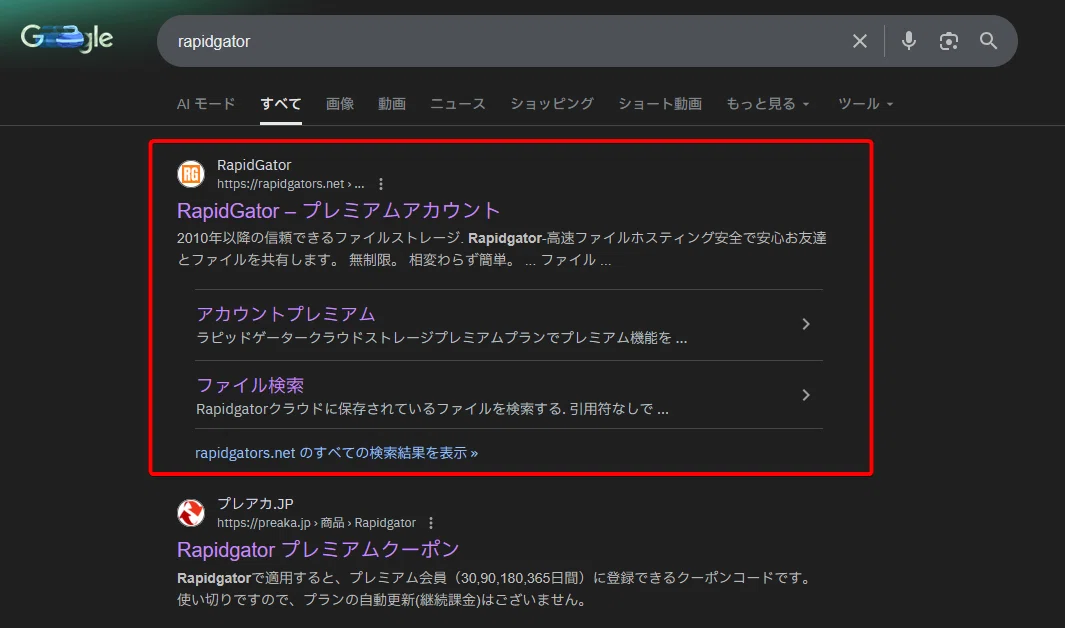Click the プレアカ.JP site name text
1065x628 pixels.
(x=255, y=504)
